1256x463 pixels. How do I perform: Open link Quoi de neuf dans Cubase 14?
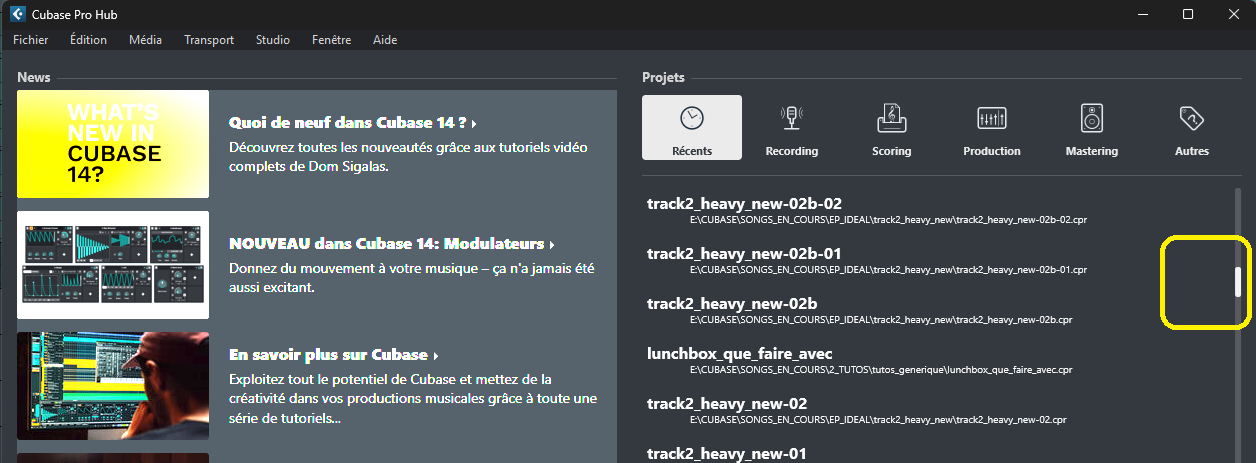(352, 123)
